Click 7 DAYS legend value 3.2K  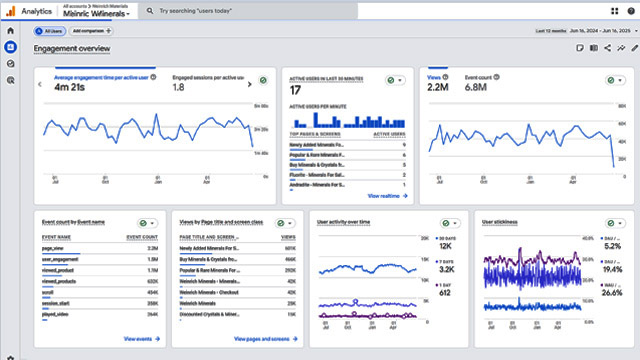click(x=447, y=269)
